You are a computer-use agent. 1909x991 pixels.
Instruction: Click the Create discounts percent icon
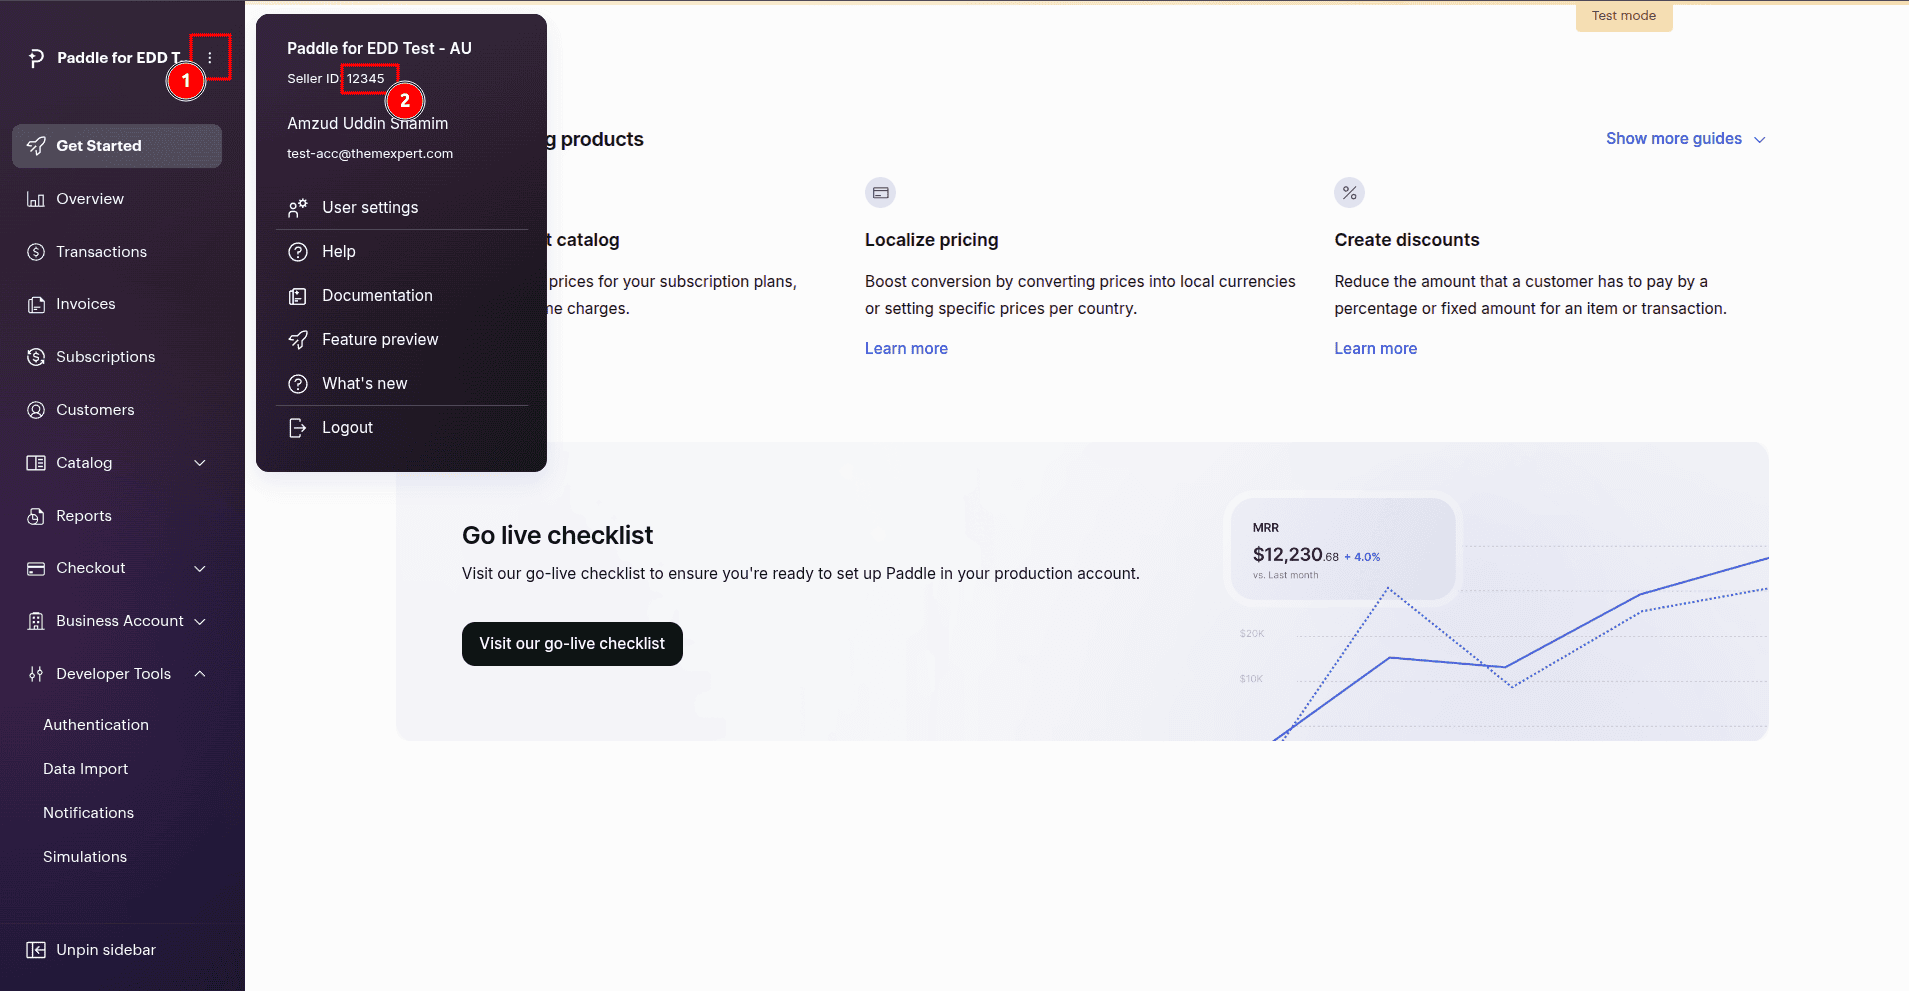coord(1349,193)
